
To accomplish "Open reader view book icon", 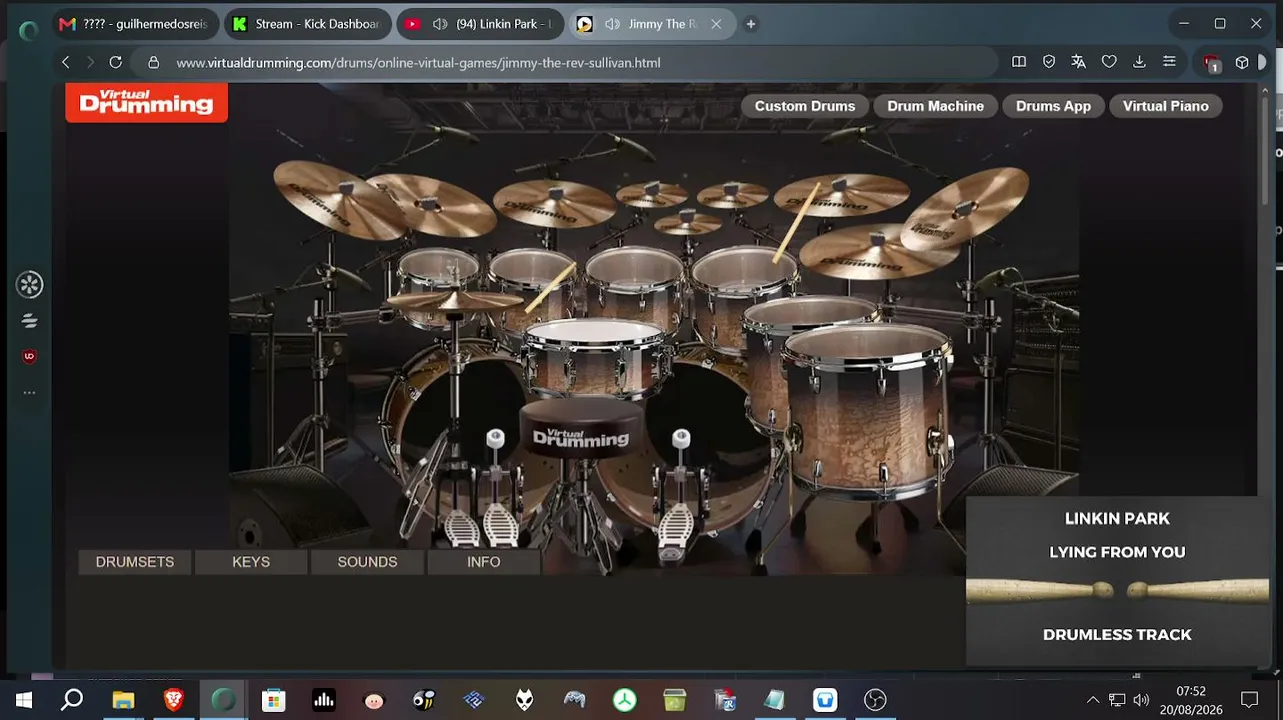I will 1019,62.
